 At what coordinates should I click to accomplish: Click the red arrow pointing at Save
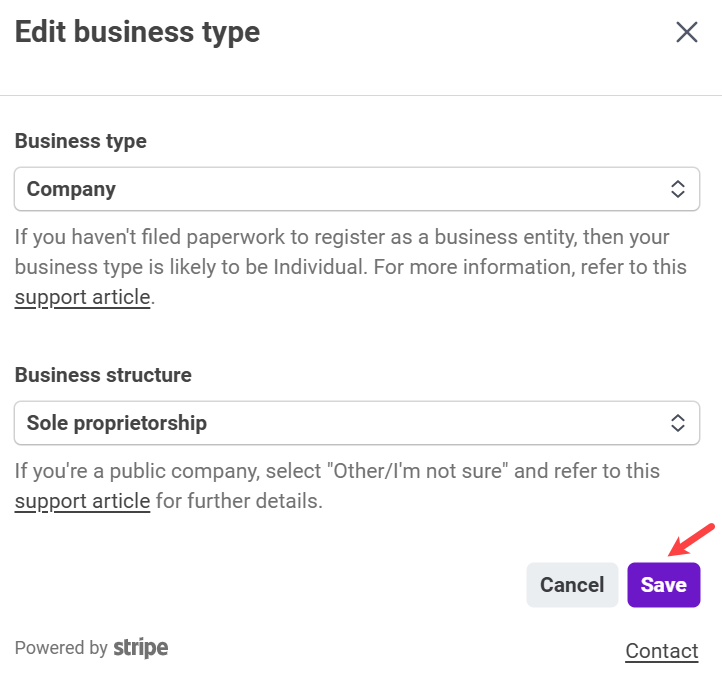tap(692, 540)
